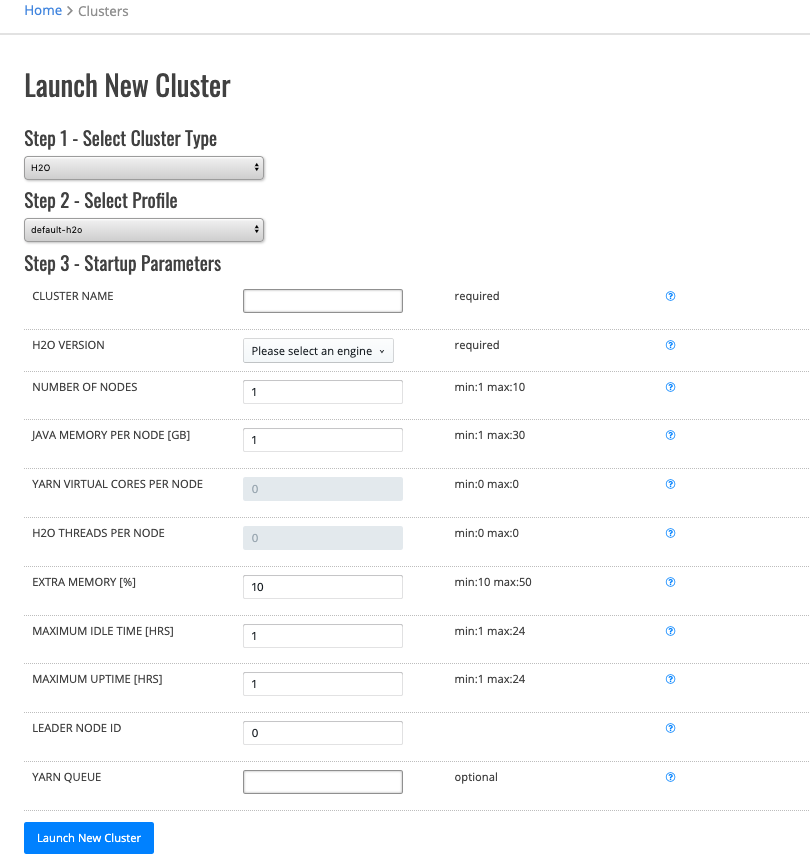810x862 pixels.
Task: Click the Leader Node ID field
Action: point(323,733)
